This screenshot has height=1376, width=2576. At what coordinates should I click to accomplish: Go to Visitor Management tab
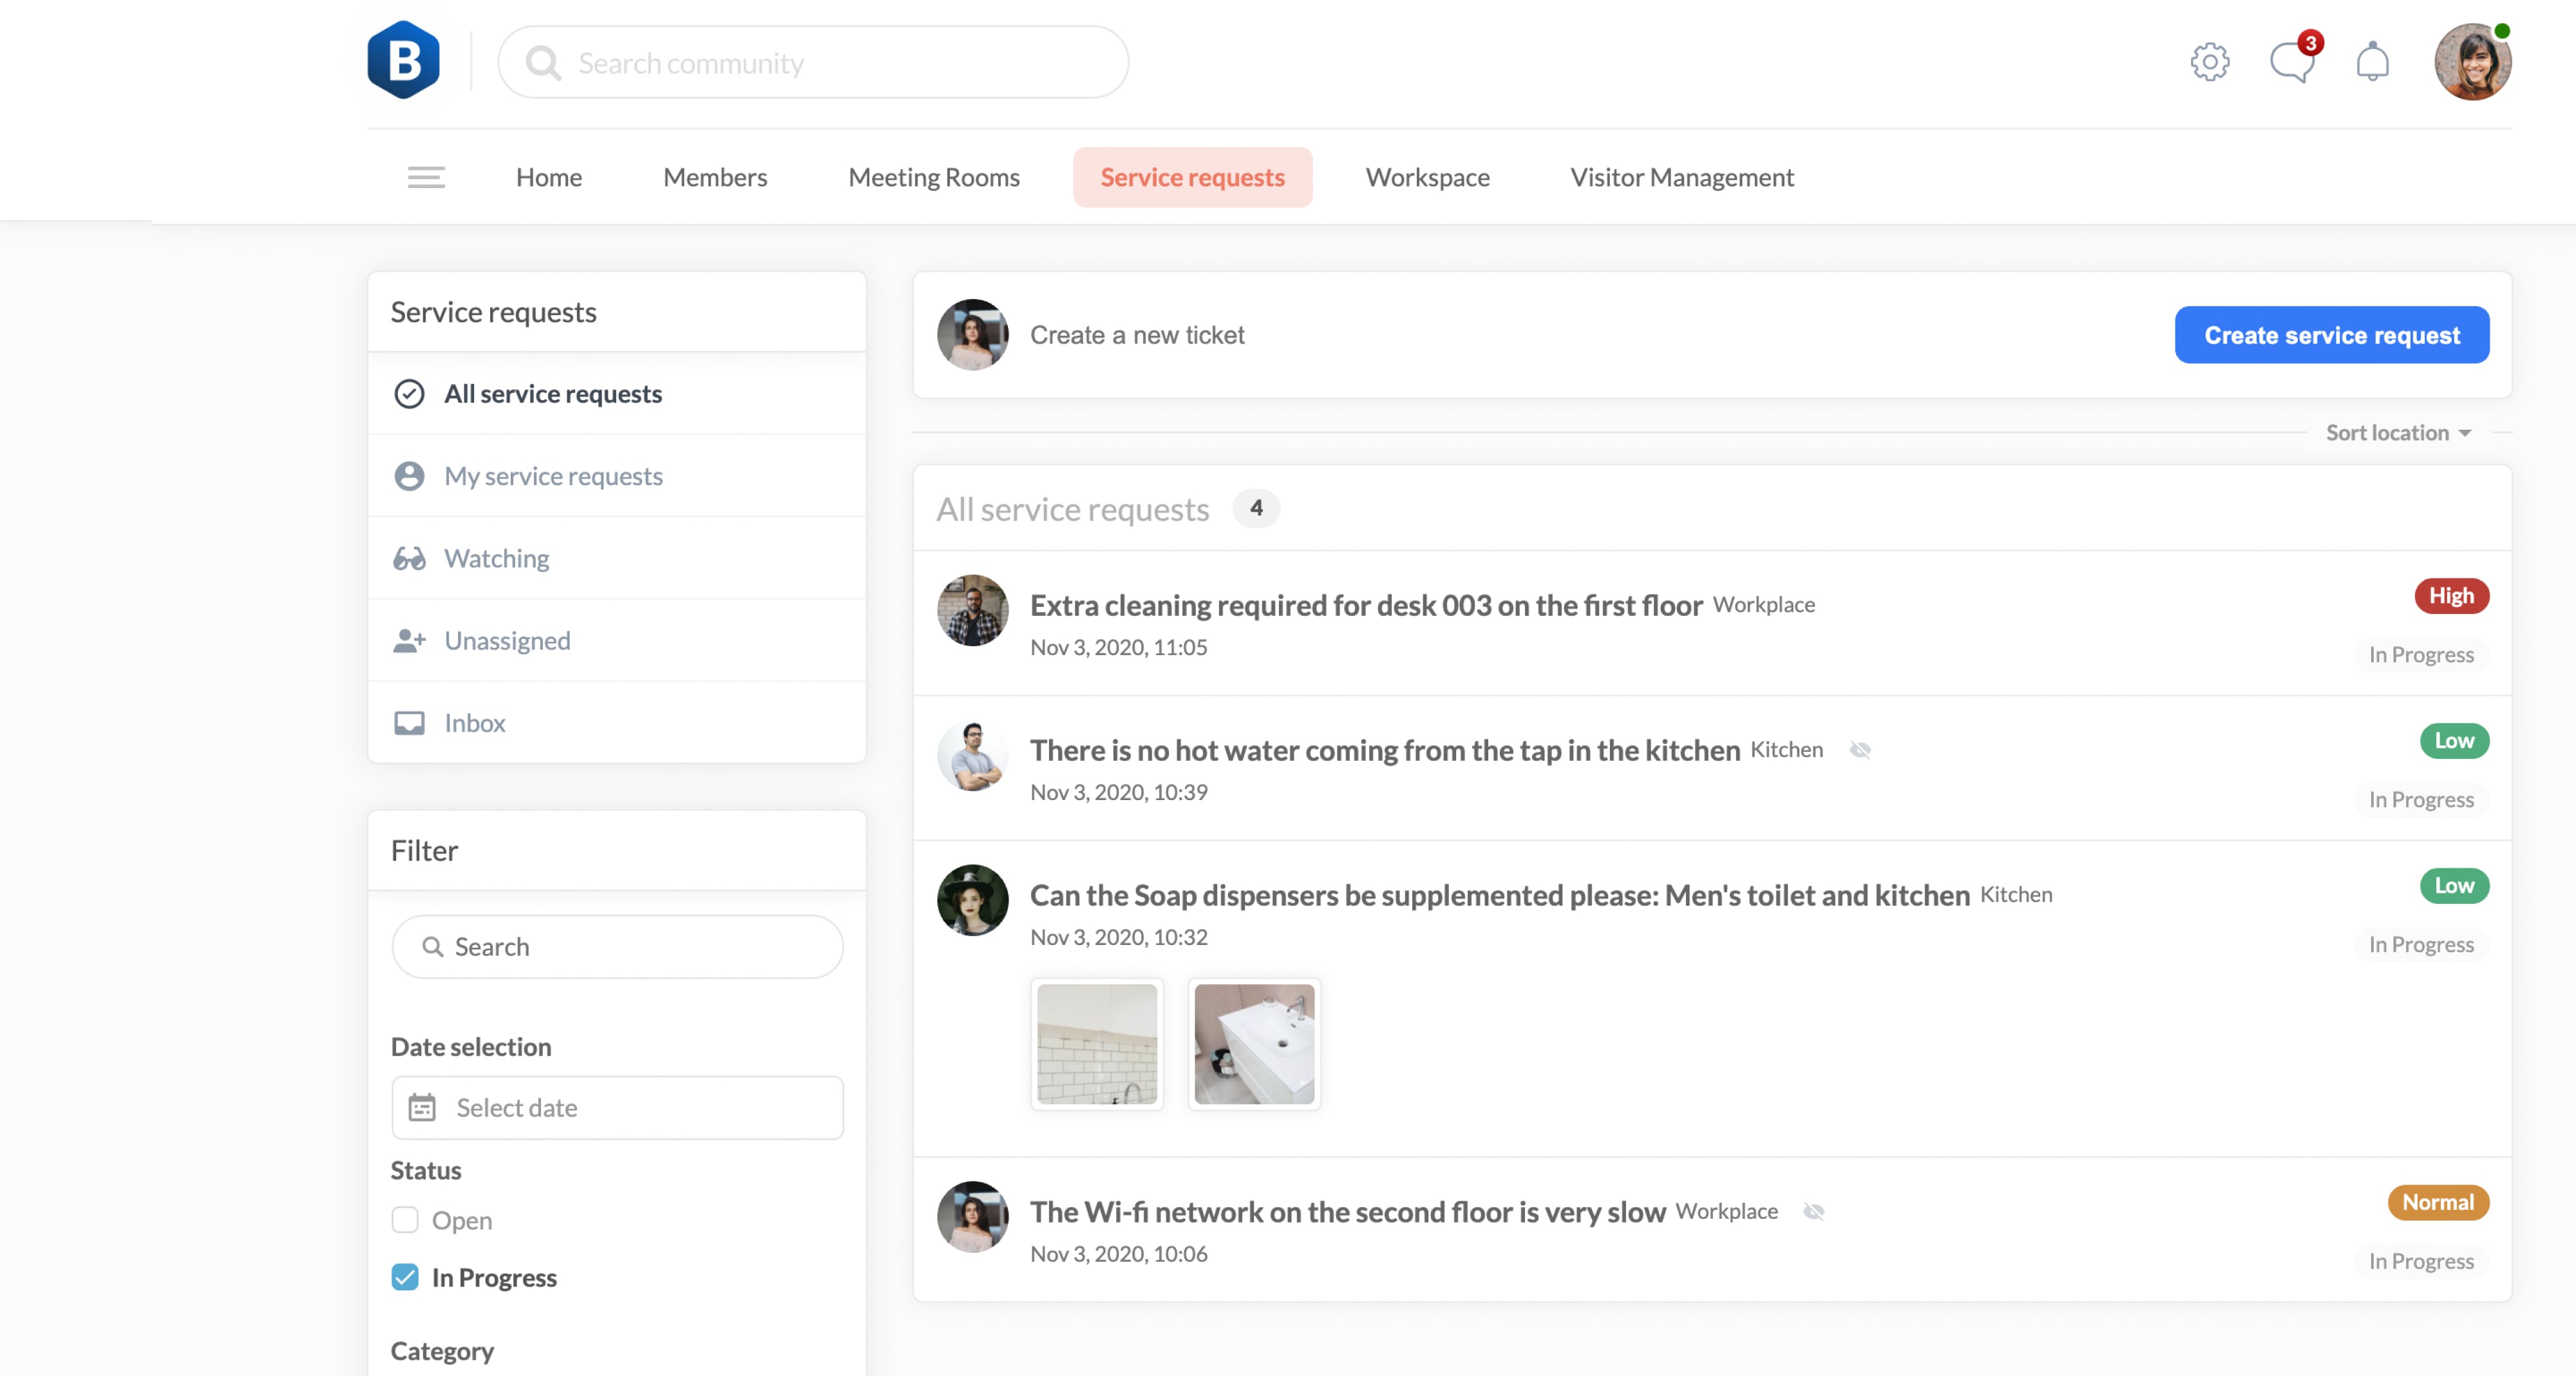tap(1682, 177)
